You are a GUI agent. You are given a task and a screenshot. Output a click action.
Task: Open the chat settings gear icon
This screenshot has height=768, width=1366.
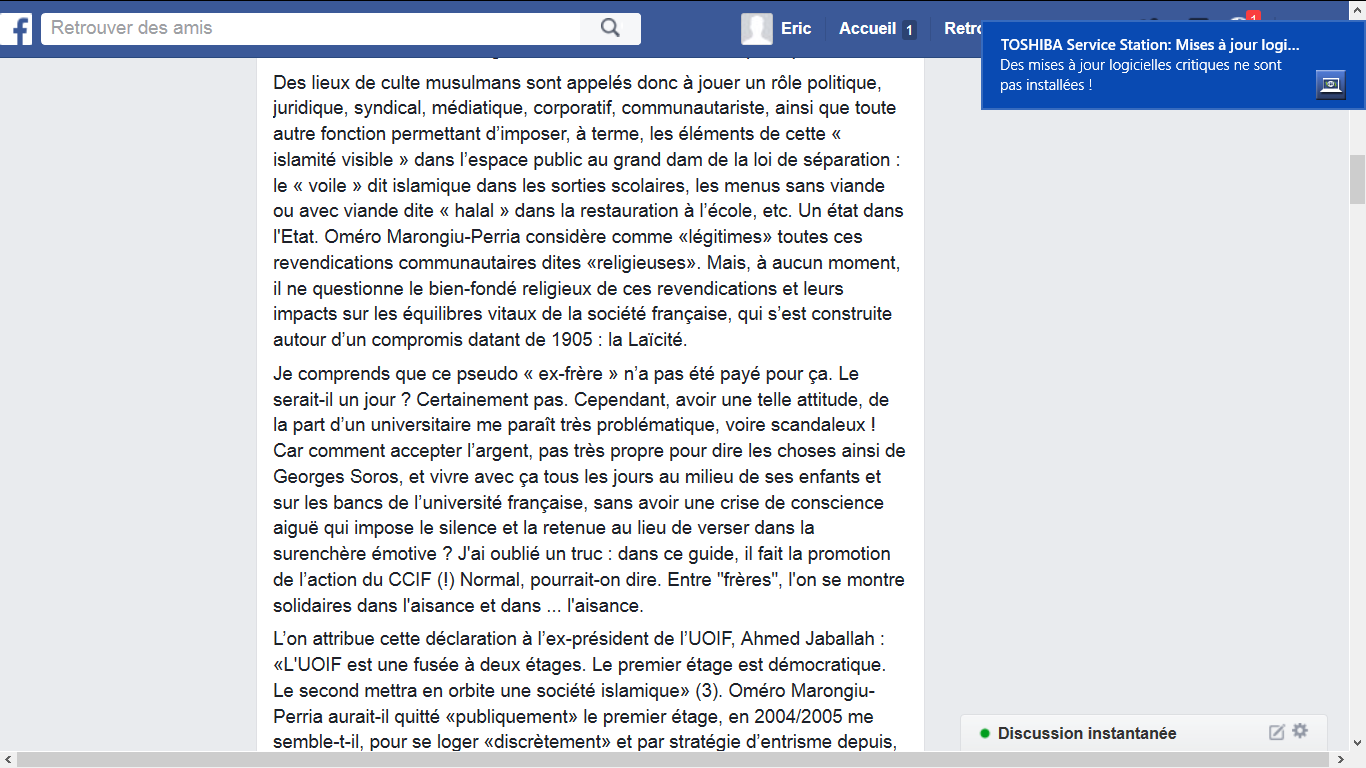click(1300, 731)
